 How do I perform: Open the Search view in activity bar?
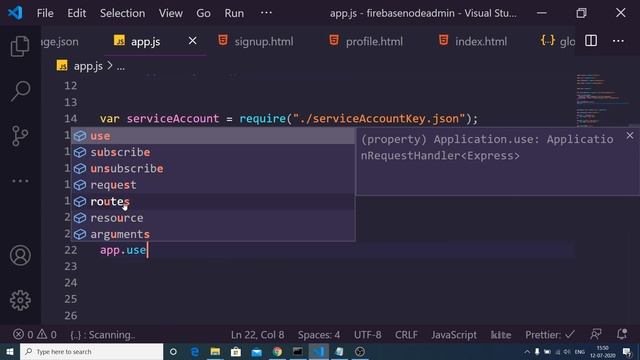20,91
